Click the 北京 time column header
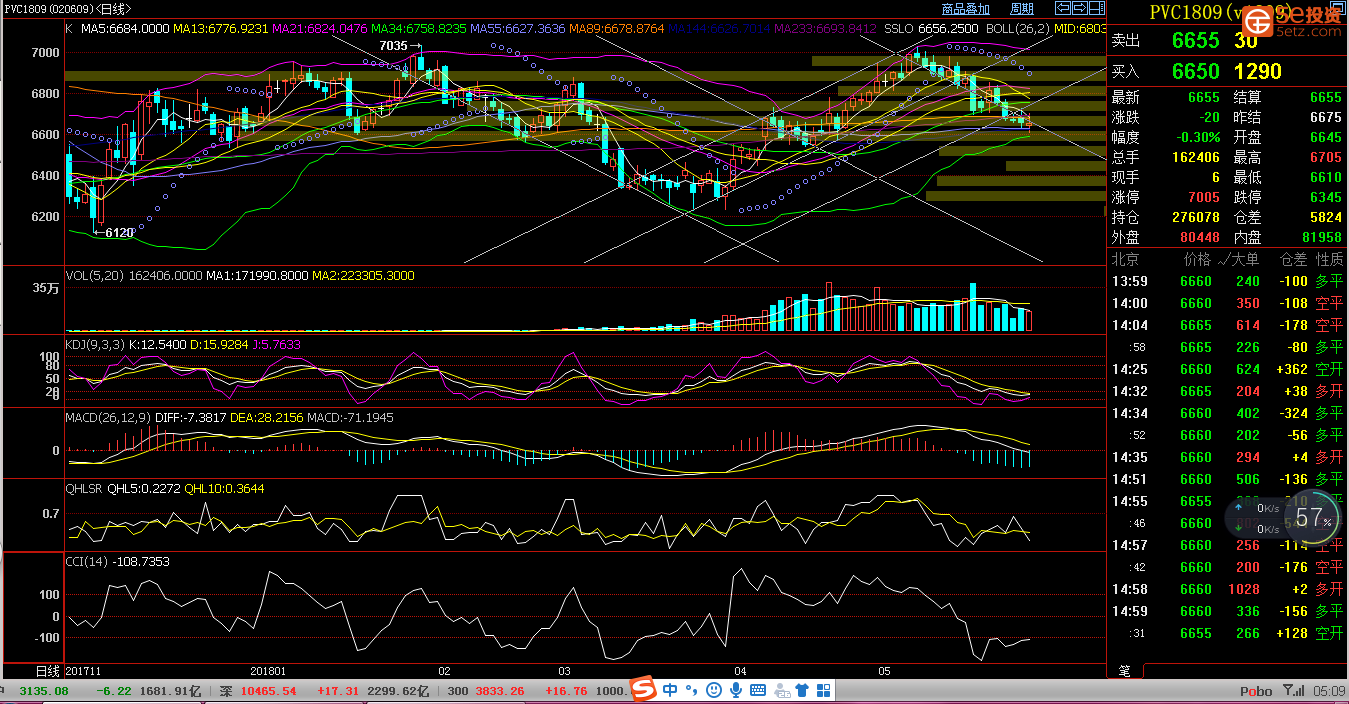 (x=1126, y=259)
